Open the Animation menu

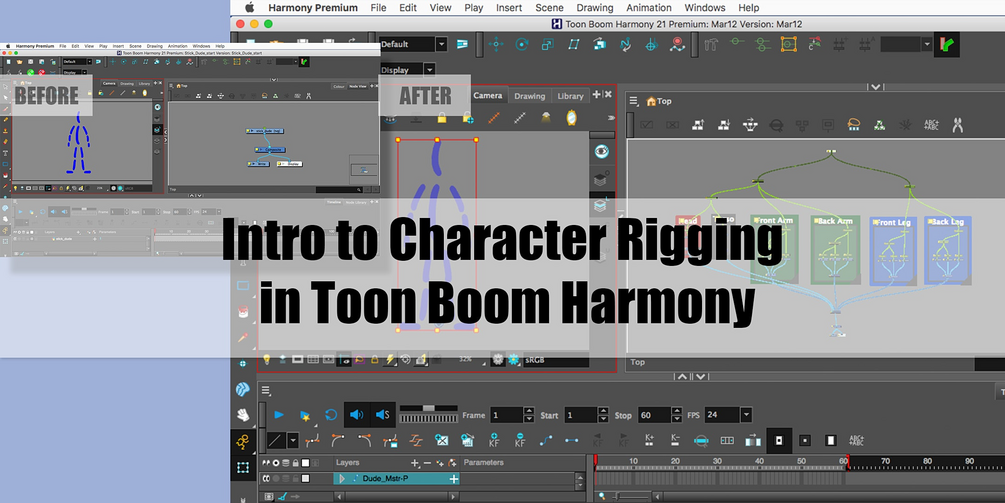click(x=649, y=8)
